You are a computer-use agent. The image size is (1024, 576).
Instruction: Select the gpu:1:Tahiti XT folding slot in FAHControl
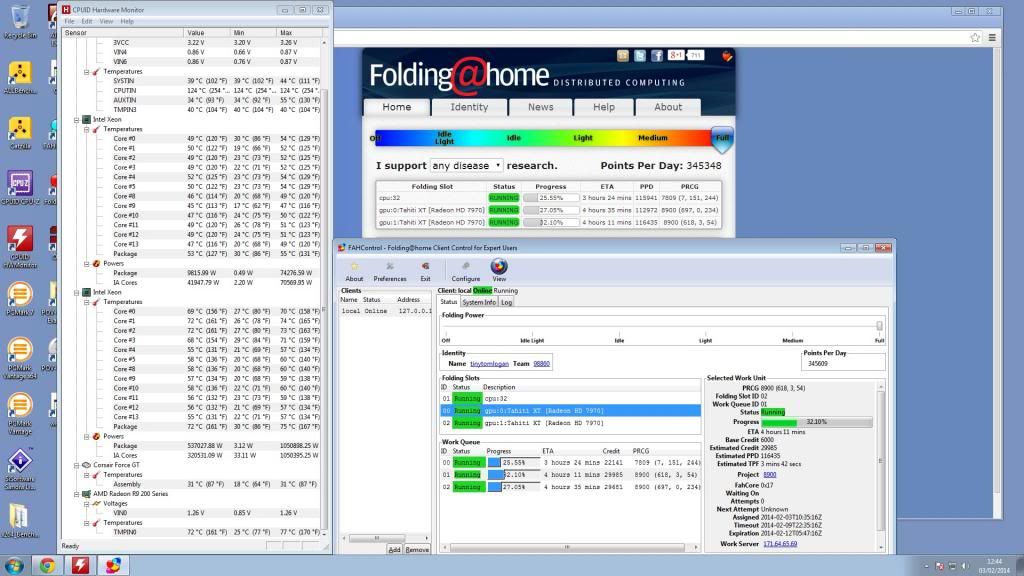(x=570, y=423)
